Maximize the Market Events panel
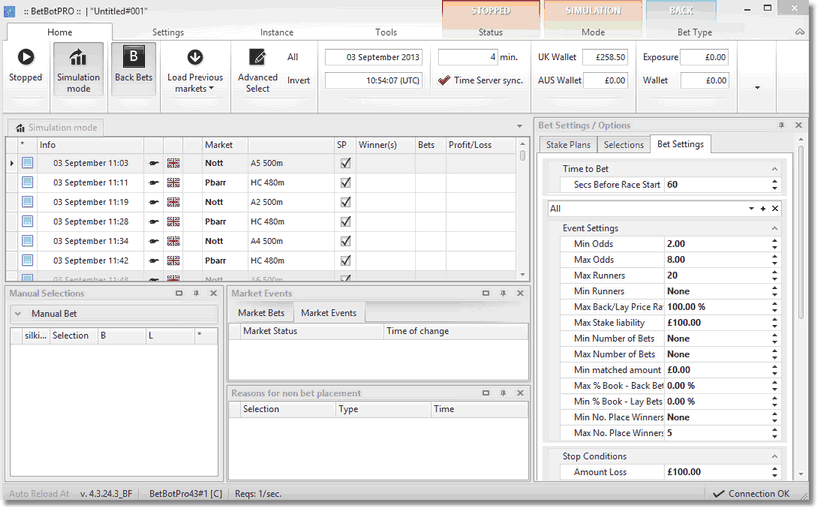818x509 pixels. [486, 293]
